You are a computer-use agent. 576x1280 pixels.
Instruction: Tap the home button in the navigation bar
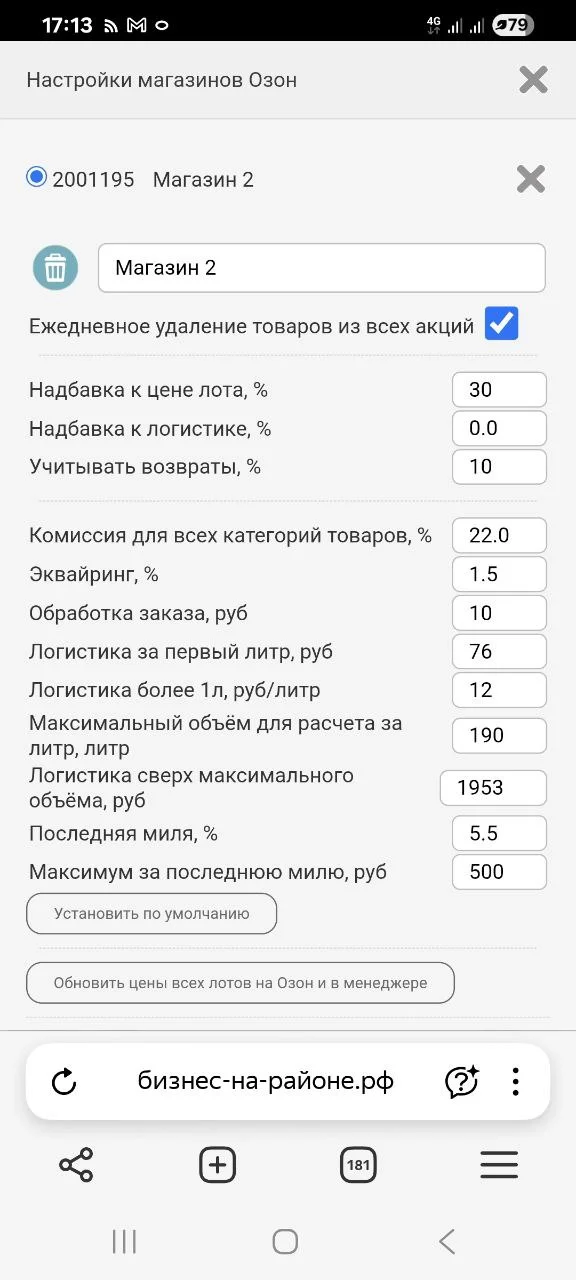[285, 1241]
